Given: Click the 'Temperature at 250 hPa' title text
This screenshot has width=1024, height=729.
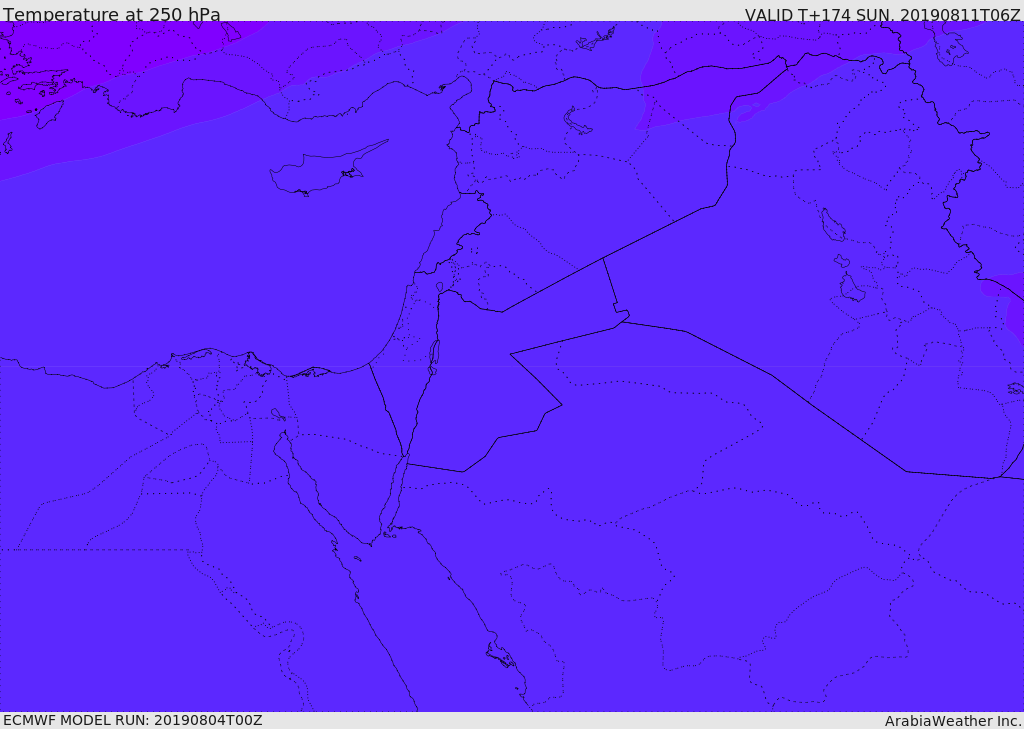Looking at the screenshot, I should 112,14.
